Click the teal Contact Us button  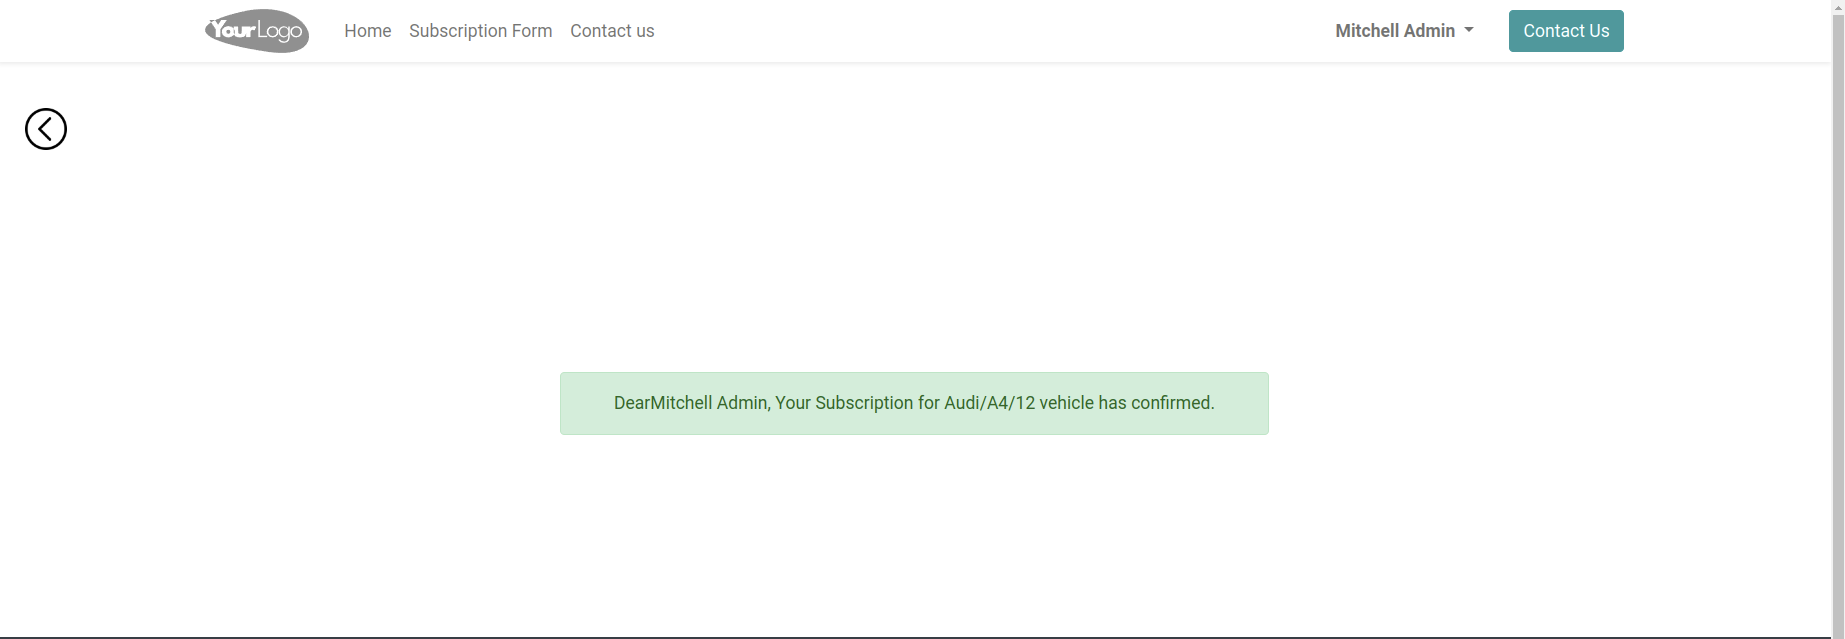1566,31
